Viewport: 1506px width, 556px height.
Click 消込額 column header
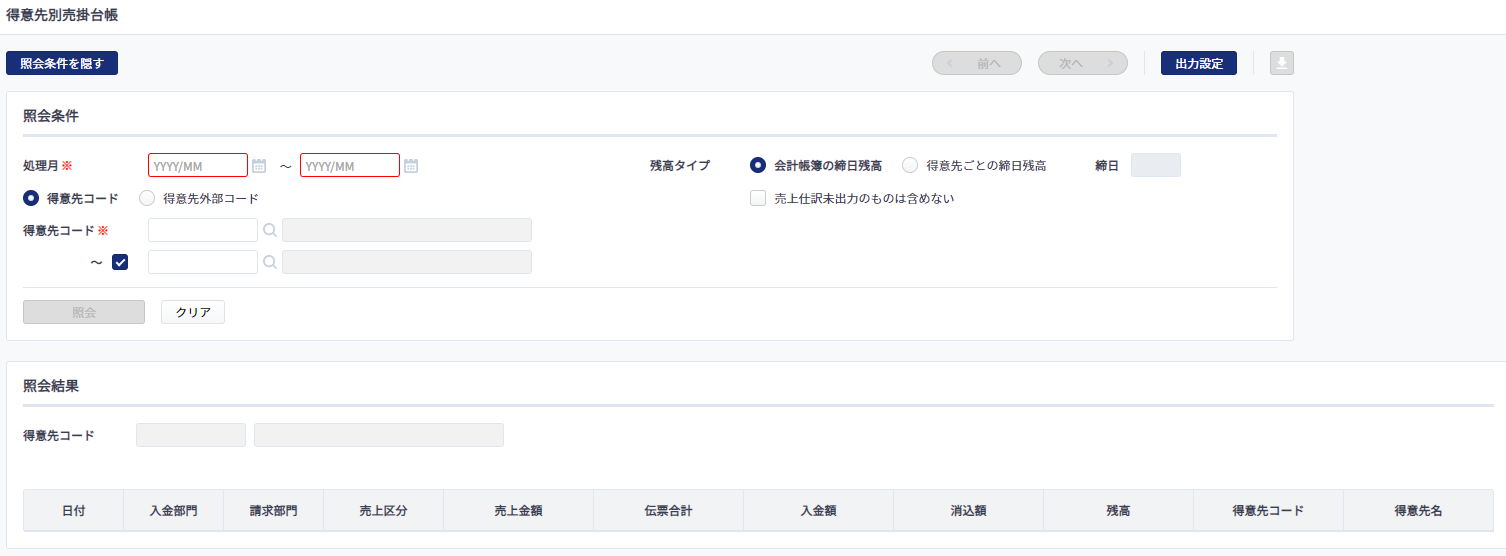pyautogui.click(x=968, y=511)
